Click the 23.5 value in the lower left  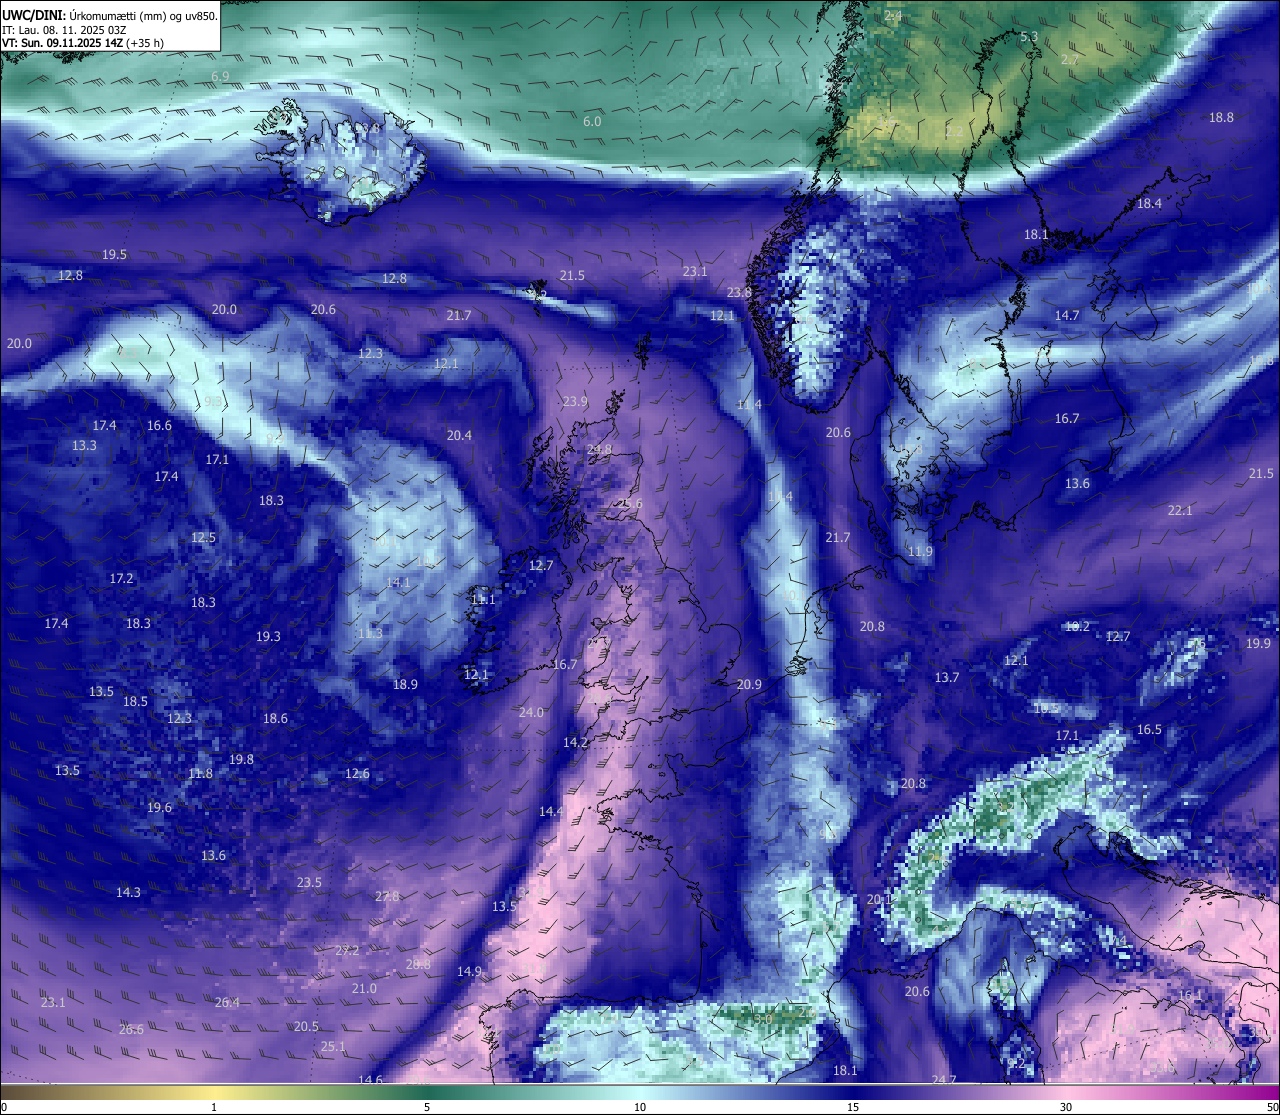[x=309, y=882]
